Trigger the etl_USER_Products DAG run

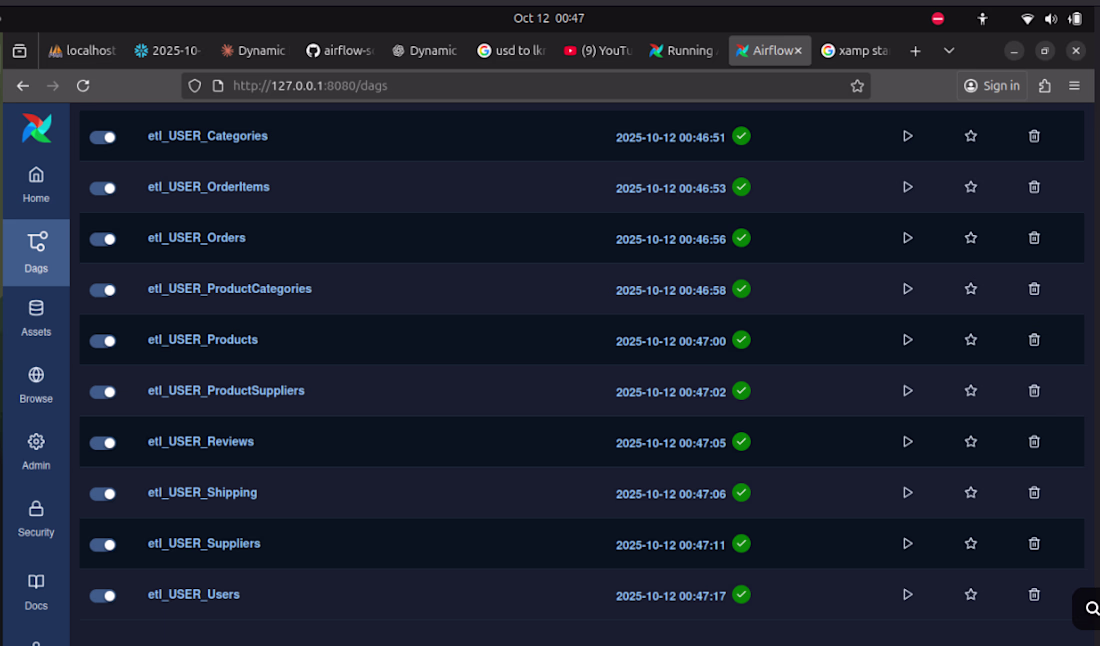[x=907, y=339]
